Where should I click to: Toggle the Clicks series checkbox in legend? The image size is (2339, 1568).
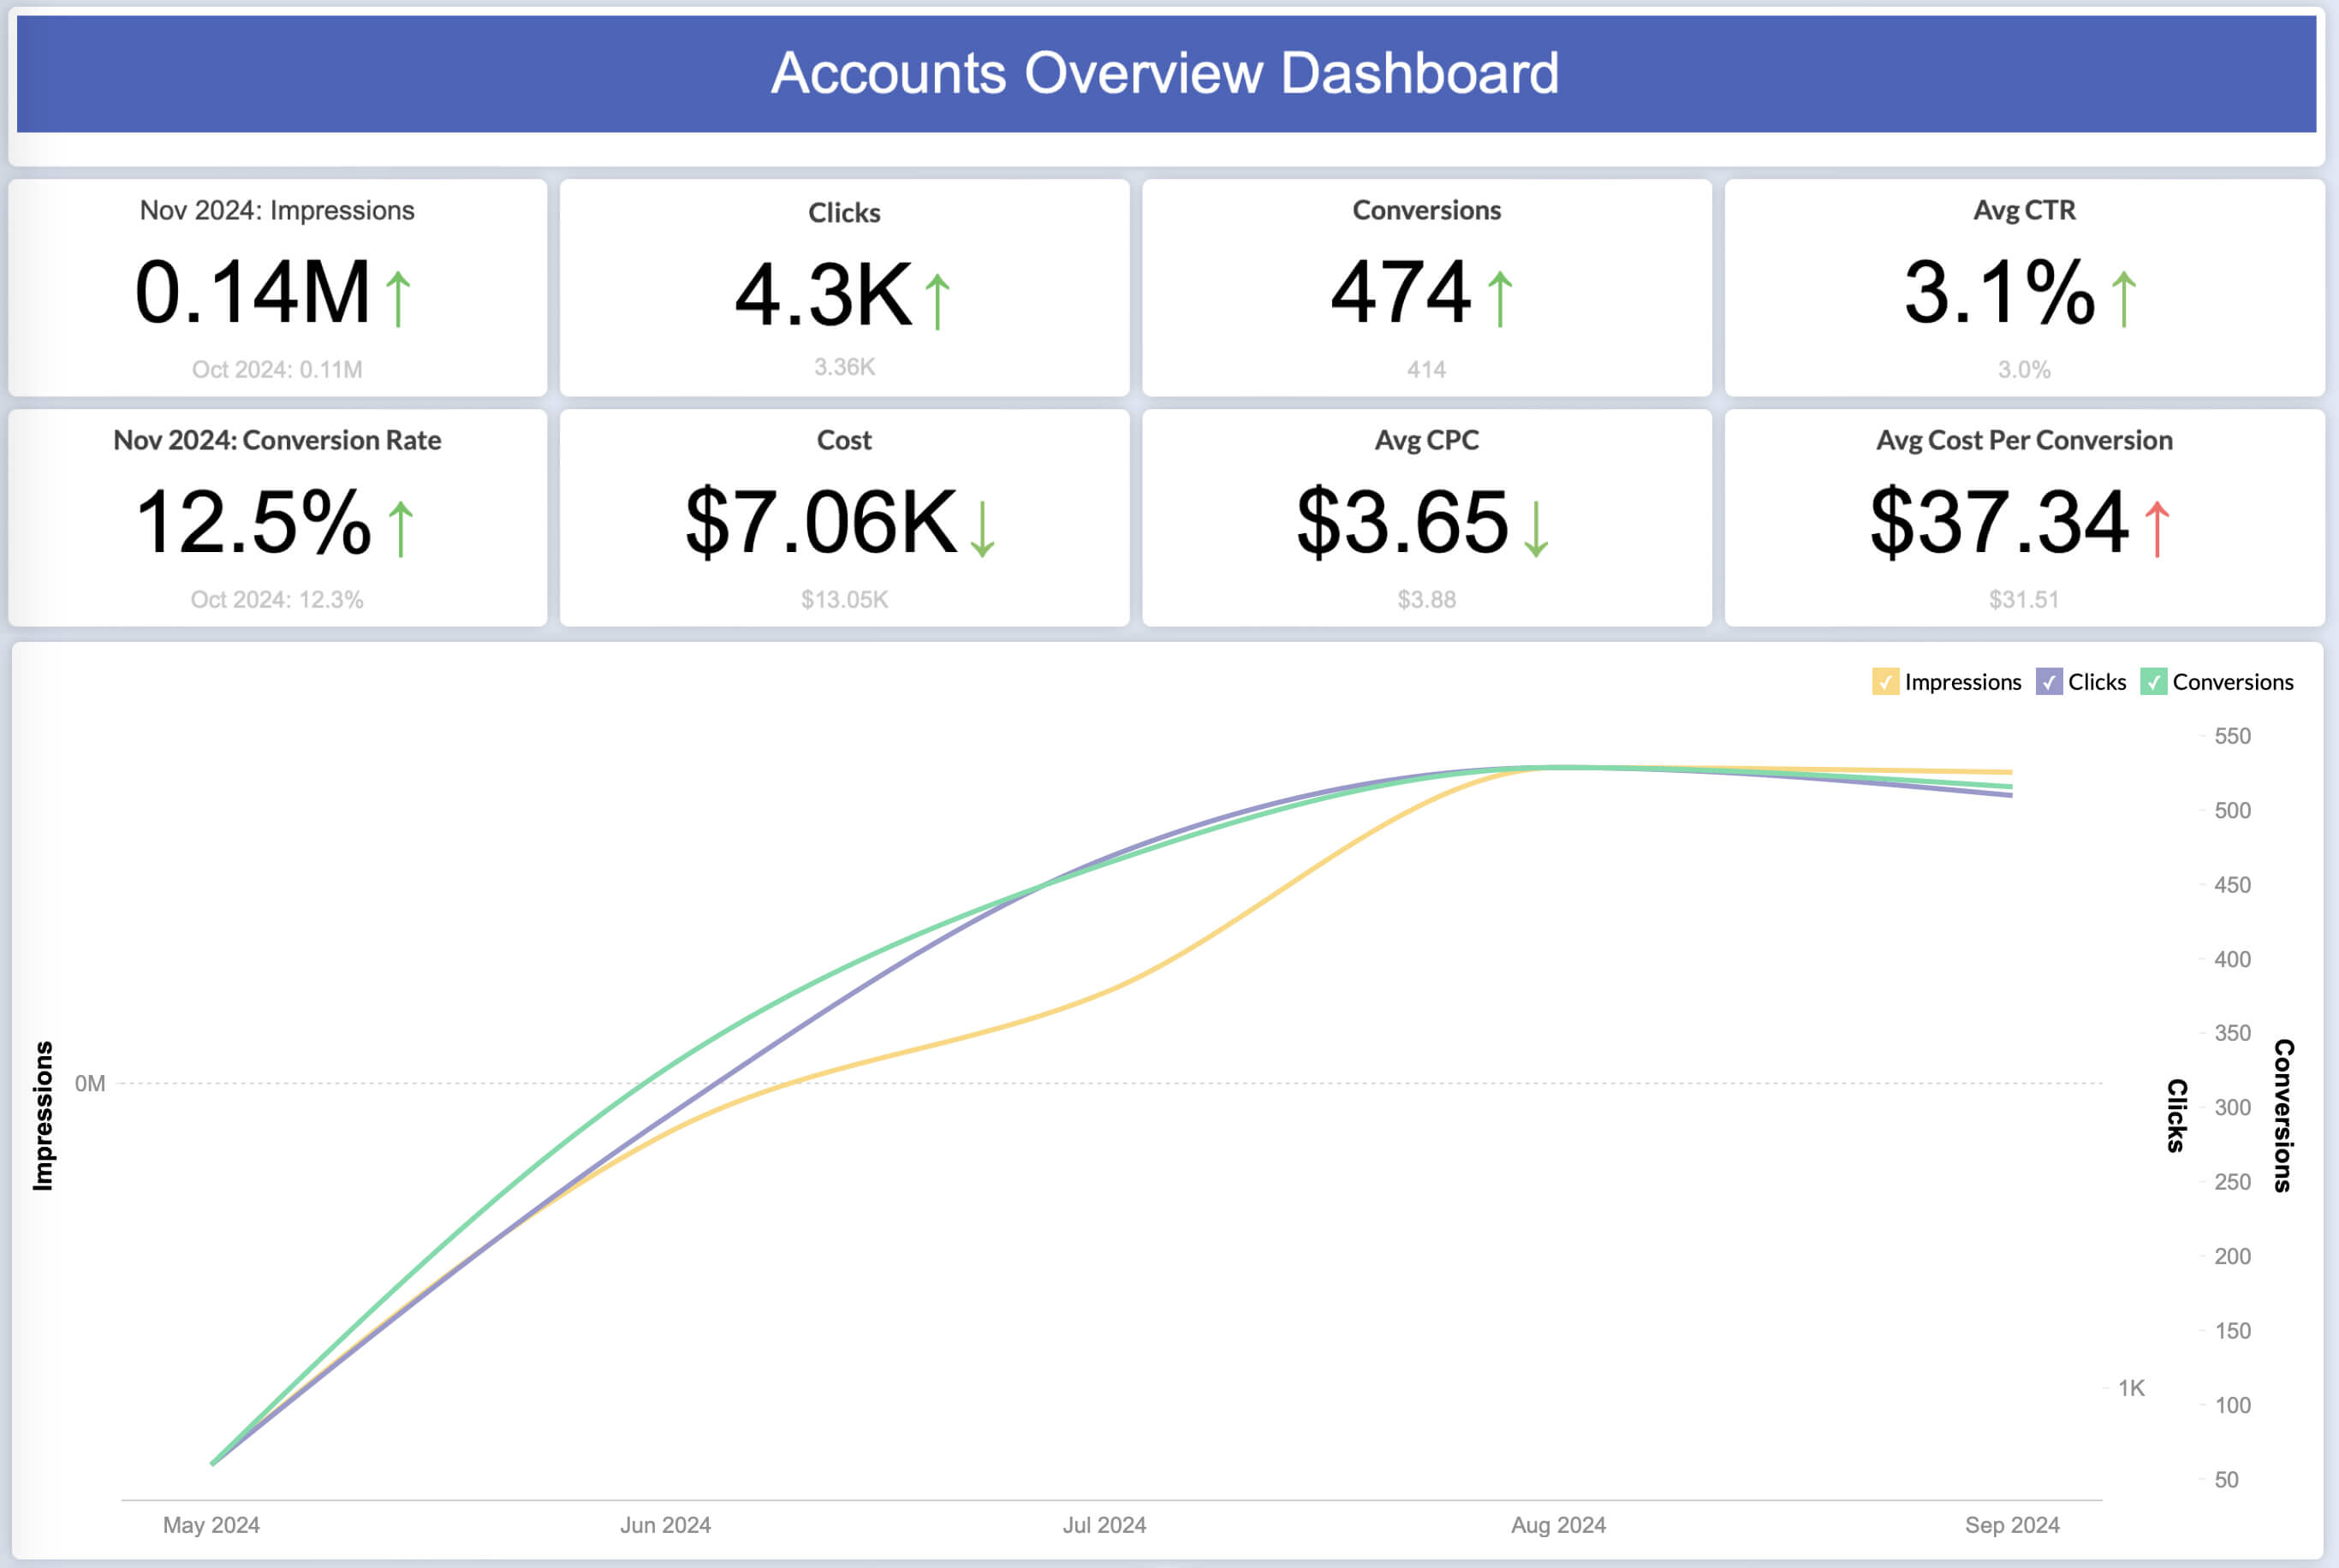tap(2048, 682)
